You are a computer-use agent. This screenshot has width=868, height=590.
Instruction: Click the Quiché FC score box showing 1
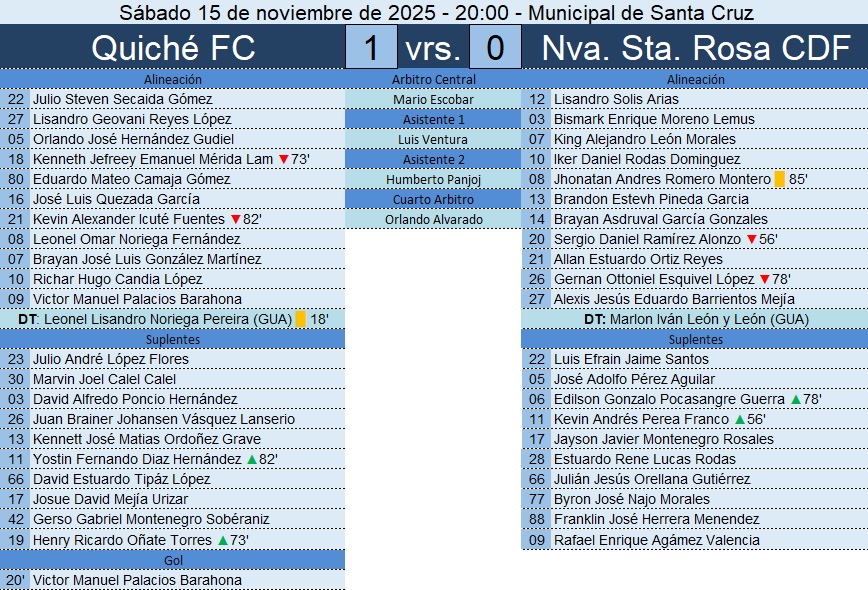pyautogui.click(x=372, y=48)
